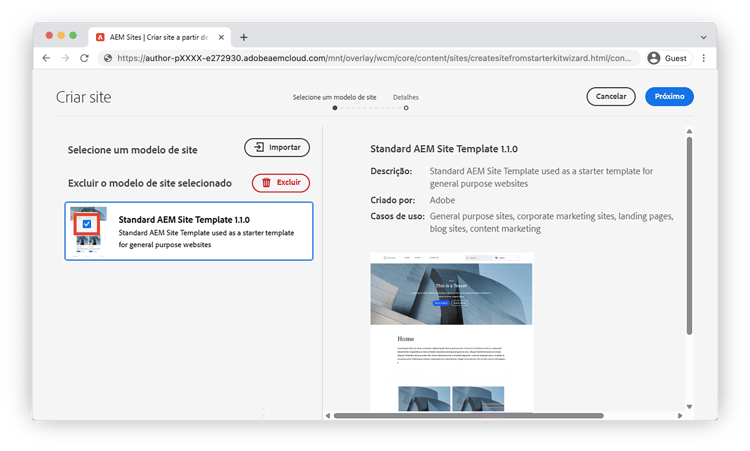750x451 pixels.
Task: Select the AEM Sites browser tab
Action: pyautogui.click(x=160, y=37)
